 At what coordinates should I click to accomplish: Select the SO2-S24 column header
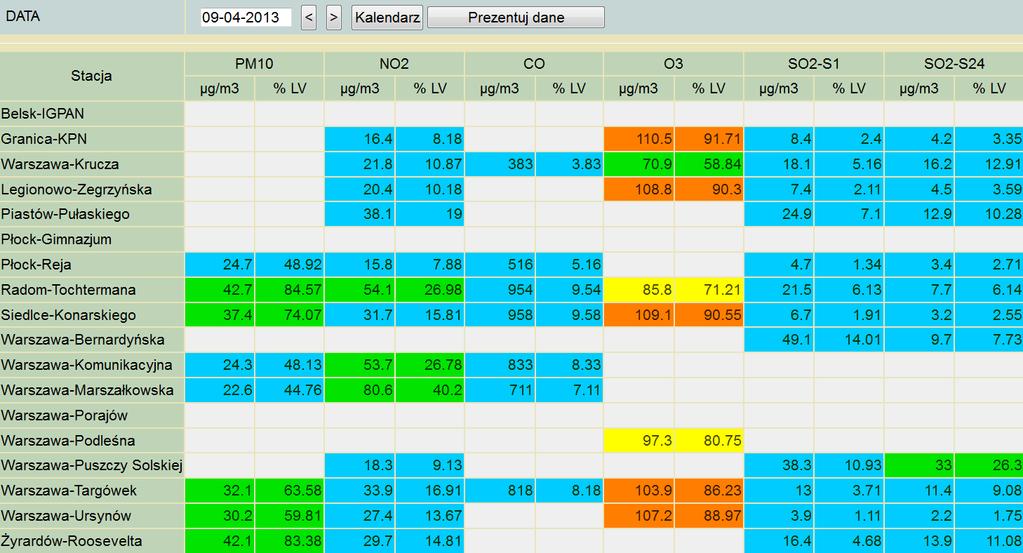tap(954, 64)
